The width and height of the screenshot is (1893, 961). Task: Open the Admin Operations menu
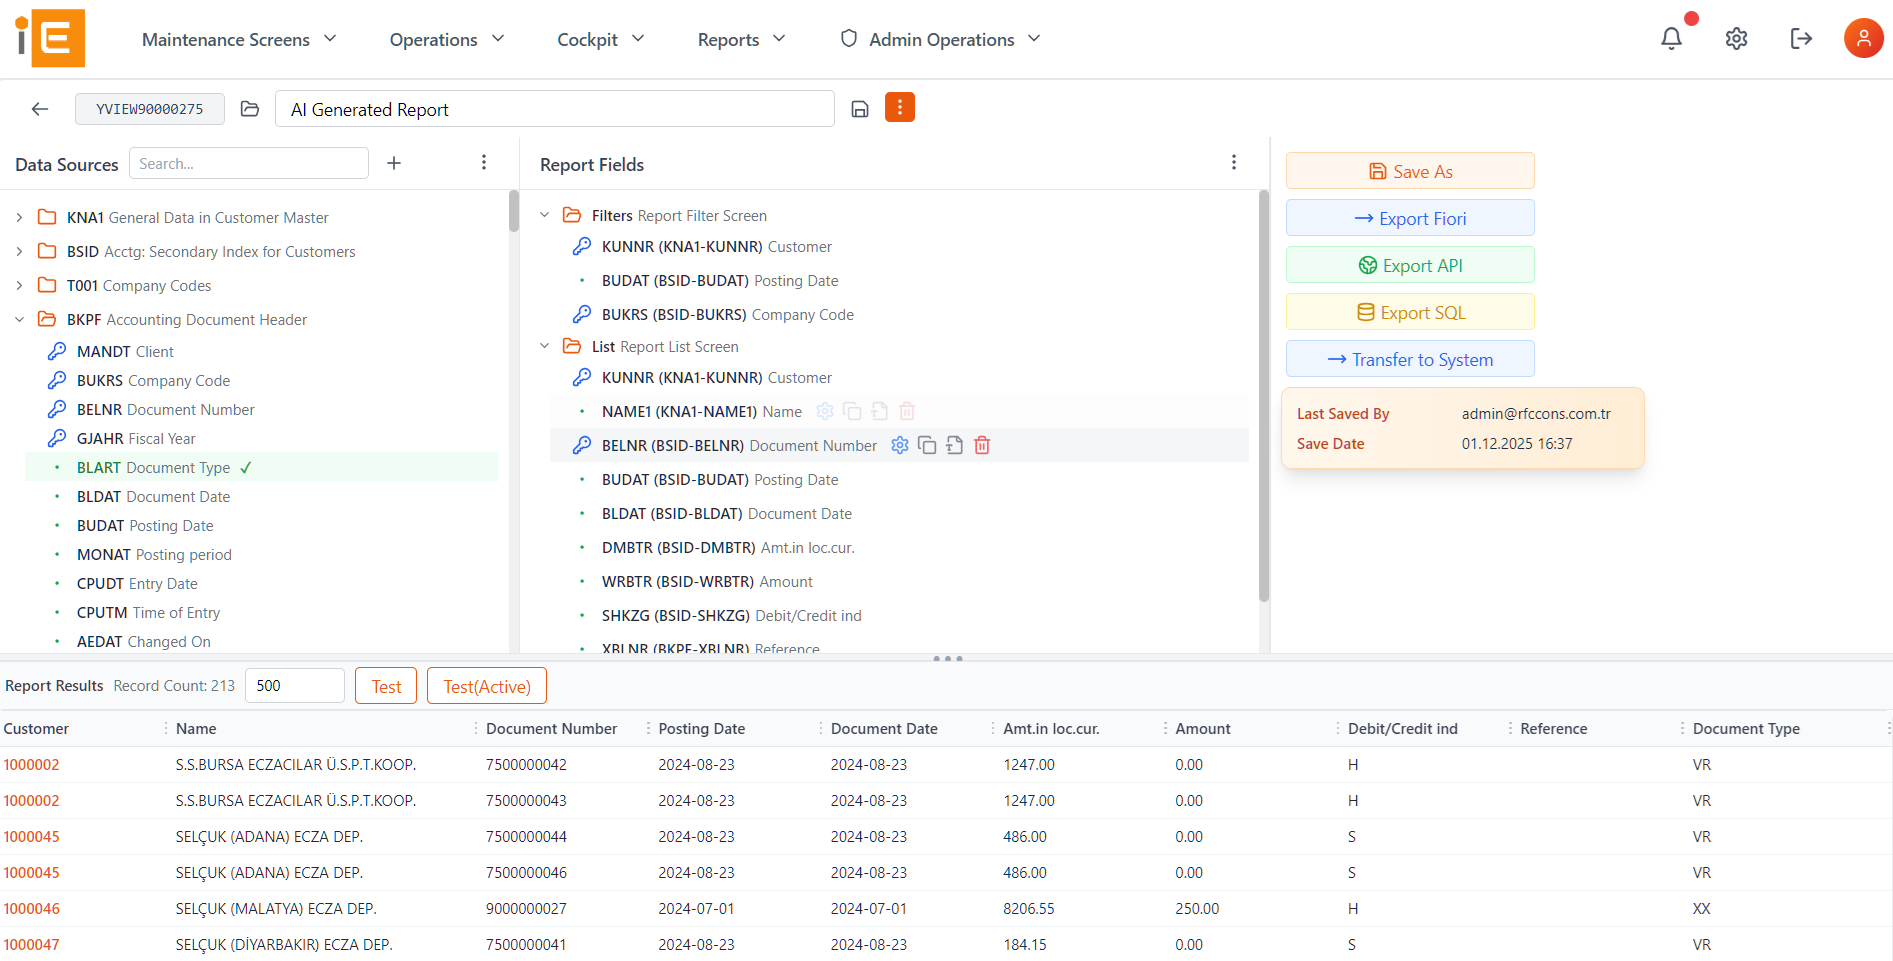click(x=940, y=39)
